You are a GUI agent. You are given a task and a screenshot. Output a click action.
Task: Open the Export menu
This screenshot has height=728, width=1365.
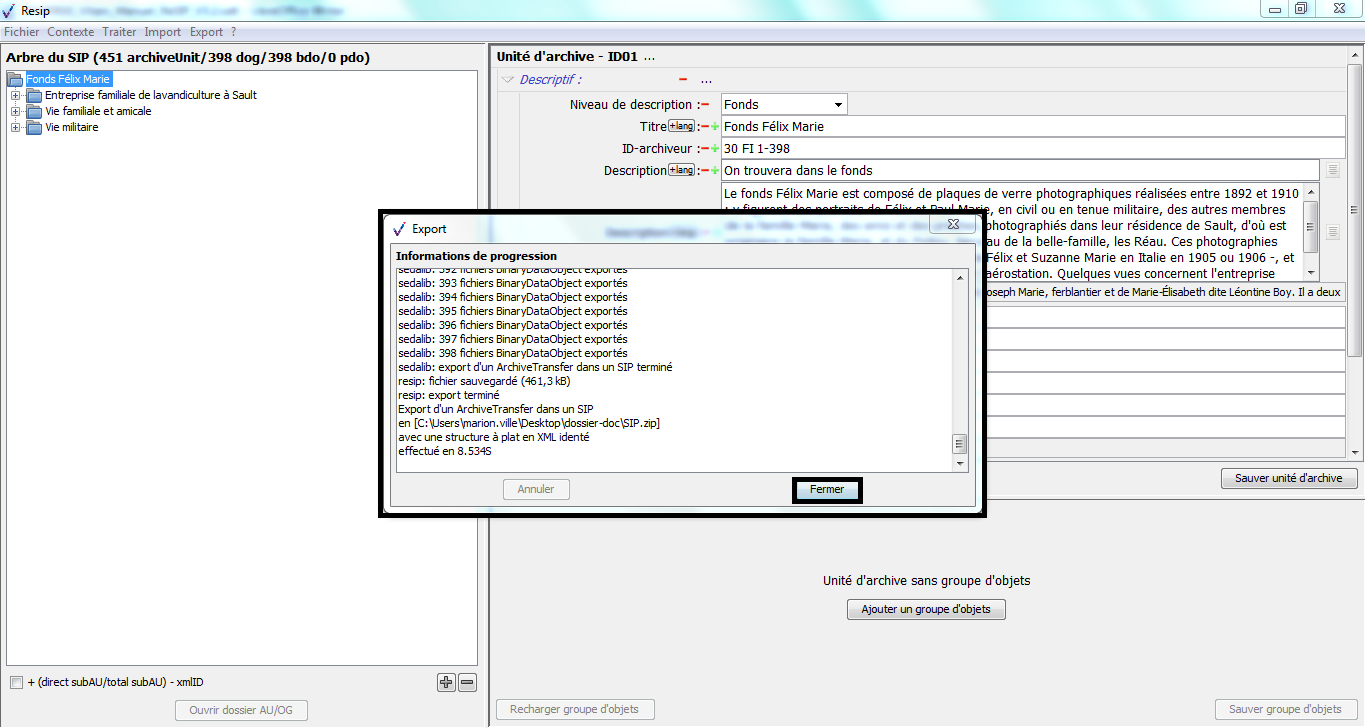point(206,32)
